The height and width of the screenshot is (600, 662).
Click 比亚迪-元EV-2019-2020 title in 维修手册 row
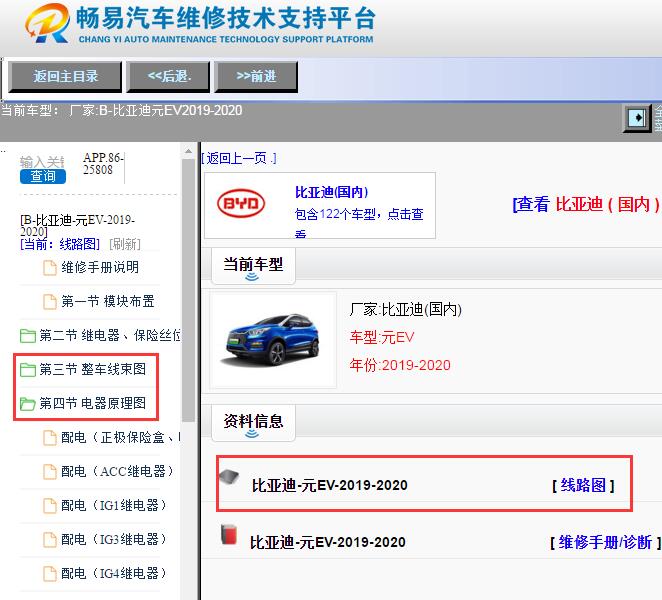pos(328,542)
